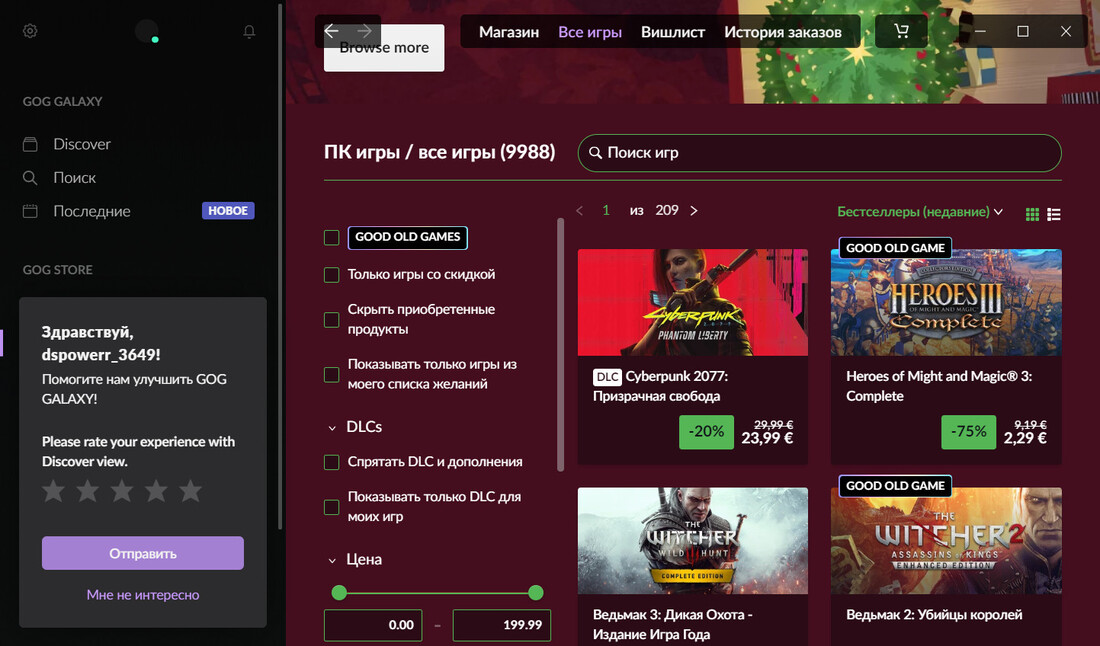Image resolution: width=1100 pixels, height=646 pixels.
Task: Enable Скрыть приобретенные продукты checkbox
Action: (x=332, y=320)
